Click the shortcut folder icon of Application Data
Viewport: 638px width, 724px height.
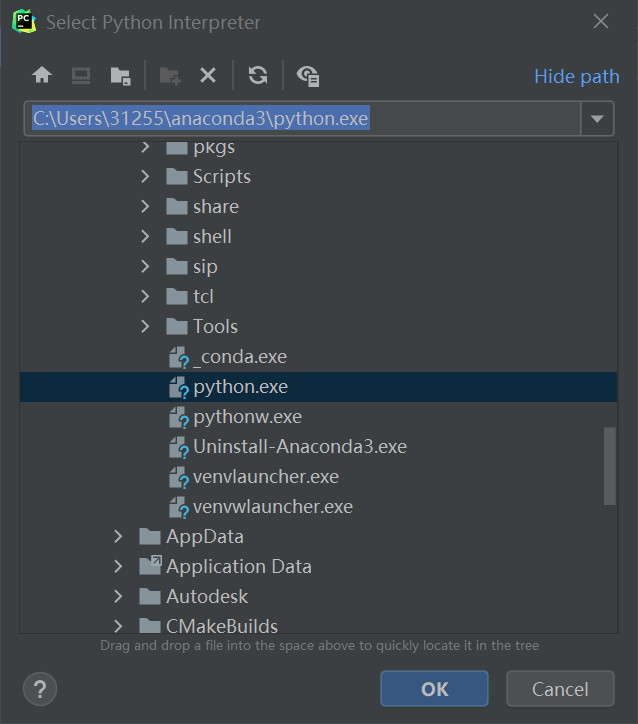pyautogui.click(x=150, y=566)
